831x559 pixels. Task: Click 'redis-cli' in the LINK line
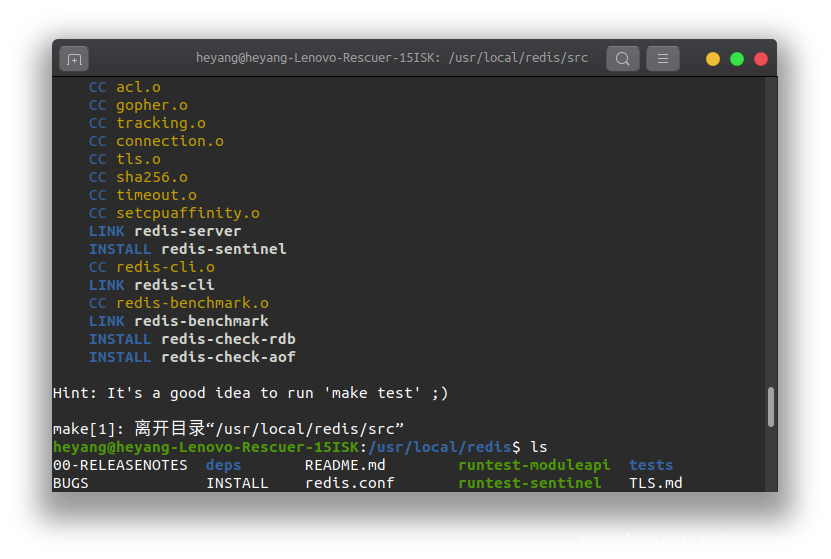[174, 285]
